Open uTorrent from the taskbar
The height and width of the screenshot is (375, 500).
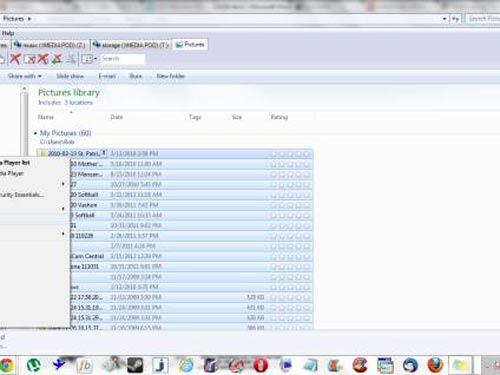[33, 365]
